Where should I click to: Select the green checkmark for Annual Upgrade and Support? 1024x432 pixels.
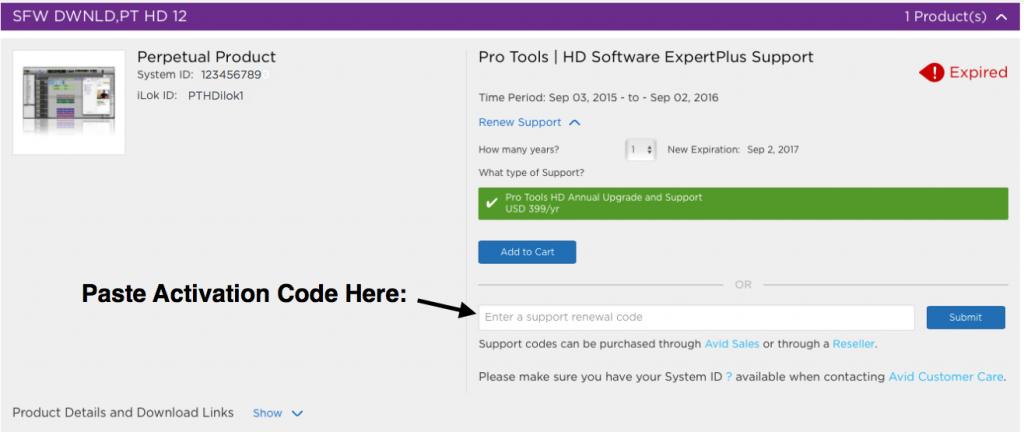pos(491,203)
